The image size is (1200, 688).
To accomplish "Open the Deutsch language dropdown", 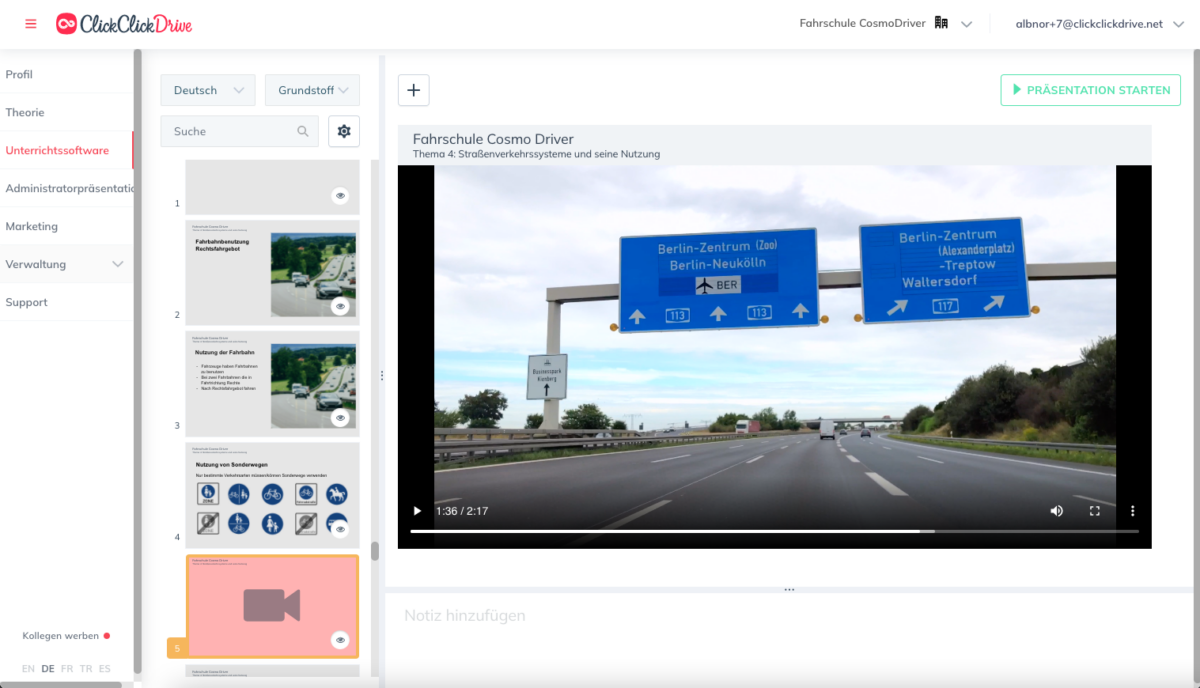I will point(208,90).
